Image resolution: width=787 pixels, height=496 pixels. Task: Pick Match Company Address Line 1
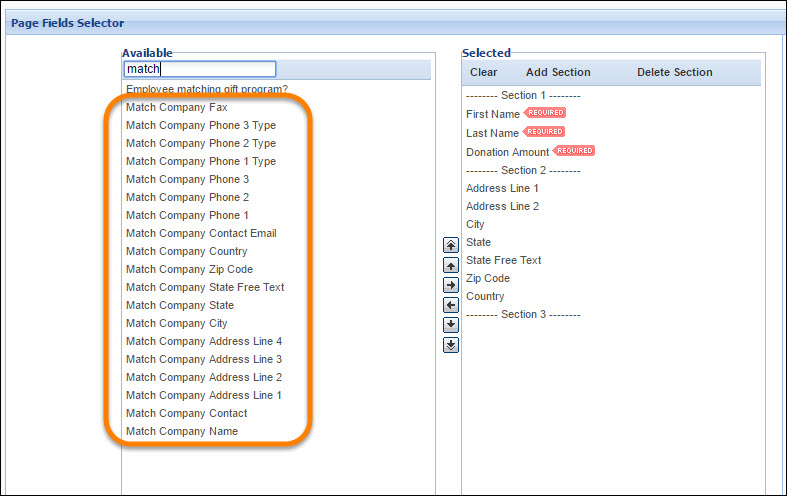(x=204, y=396)
